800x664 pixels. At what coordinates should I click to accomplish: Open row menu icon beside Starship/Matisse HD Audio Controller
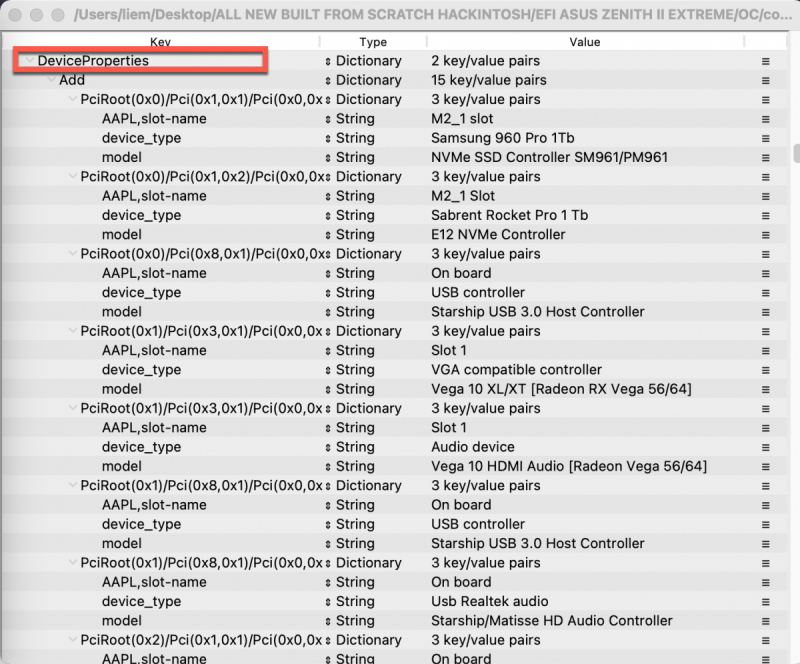[x=765, y=621]
